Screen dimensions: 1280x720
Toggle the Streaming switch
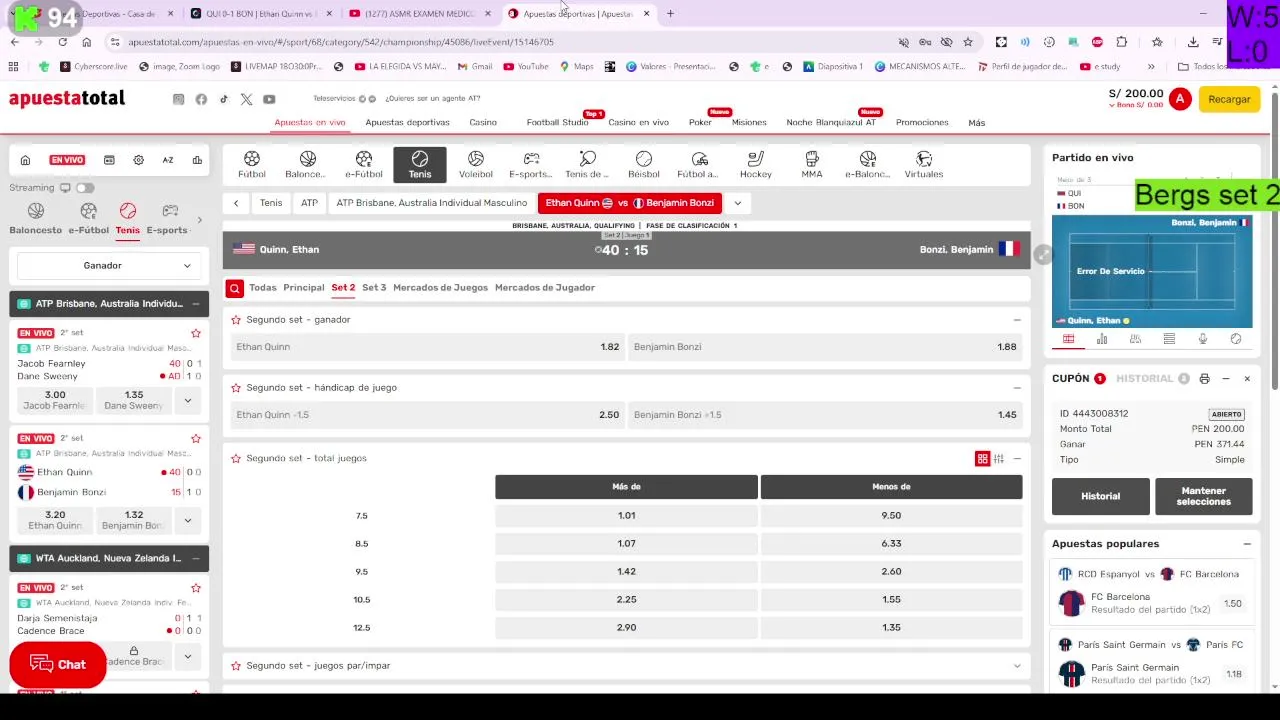(x=85, y=188)
